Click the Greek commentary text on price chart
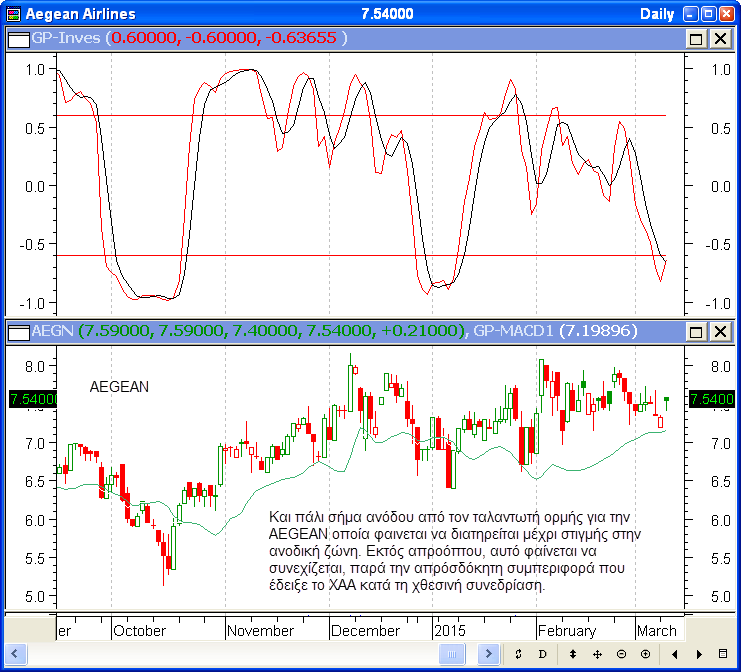 (455, 551)
